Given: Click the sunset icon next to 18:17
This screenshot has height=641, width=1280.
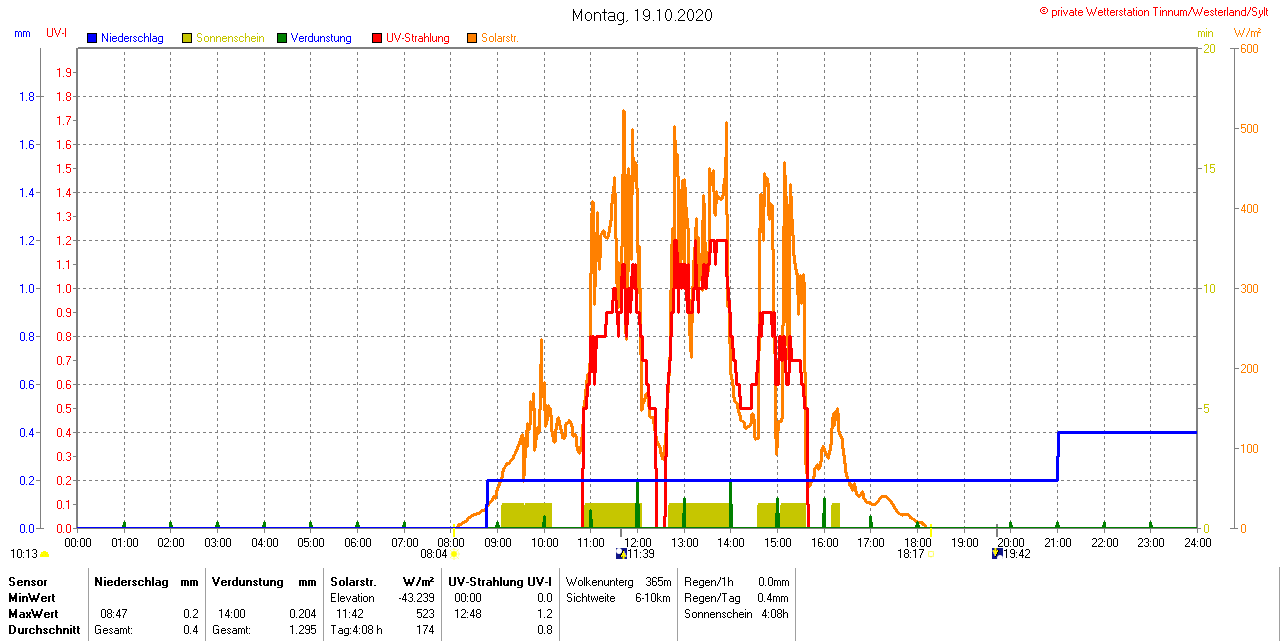Looking at the screenshot, I should pyautogui.click(x=930, y=554).
